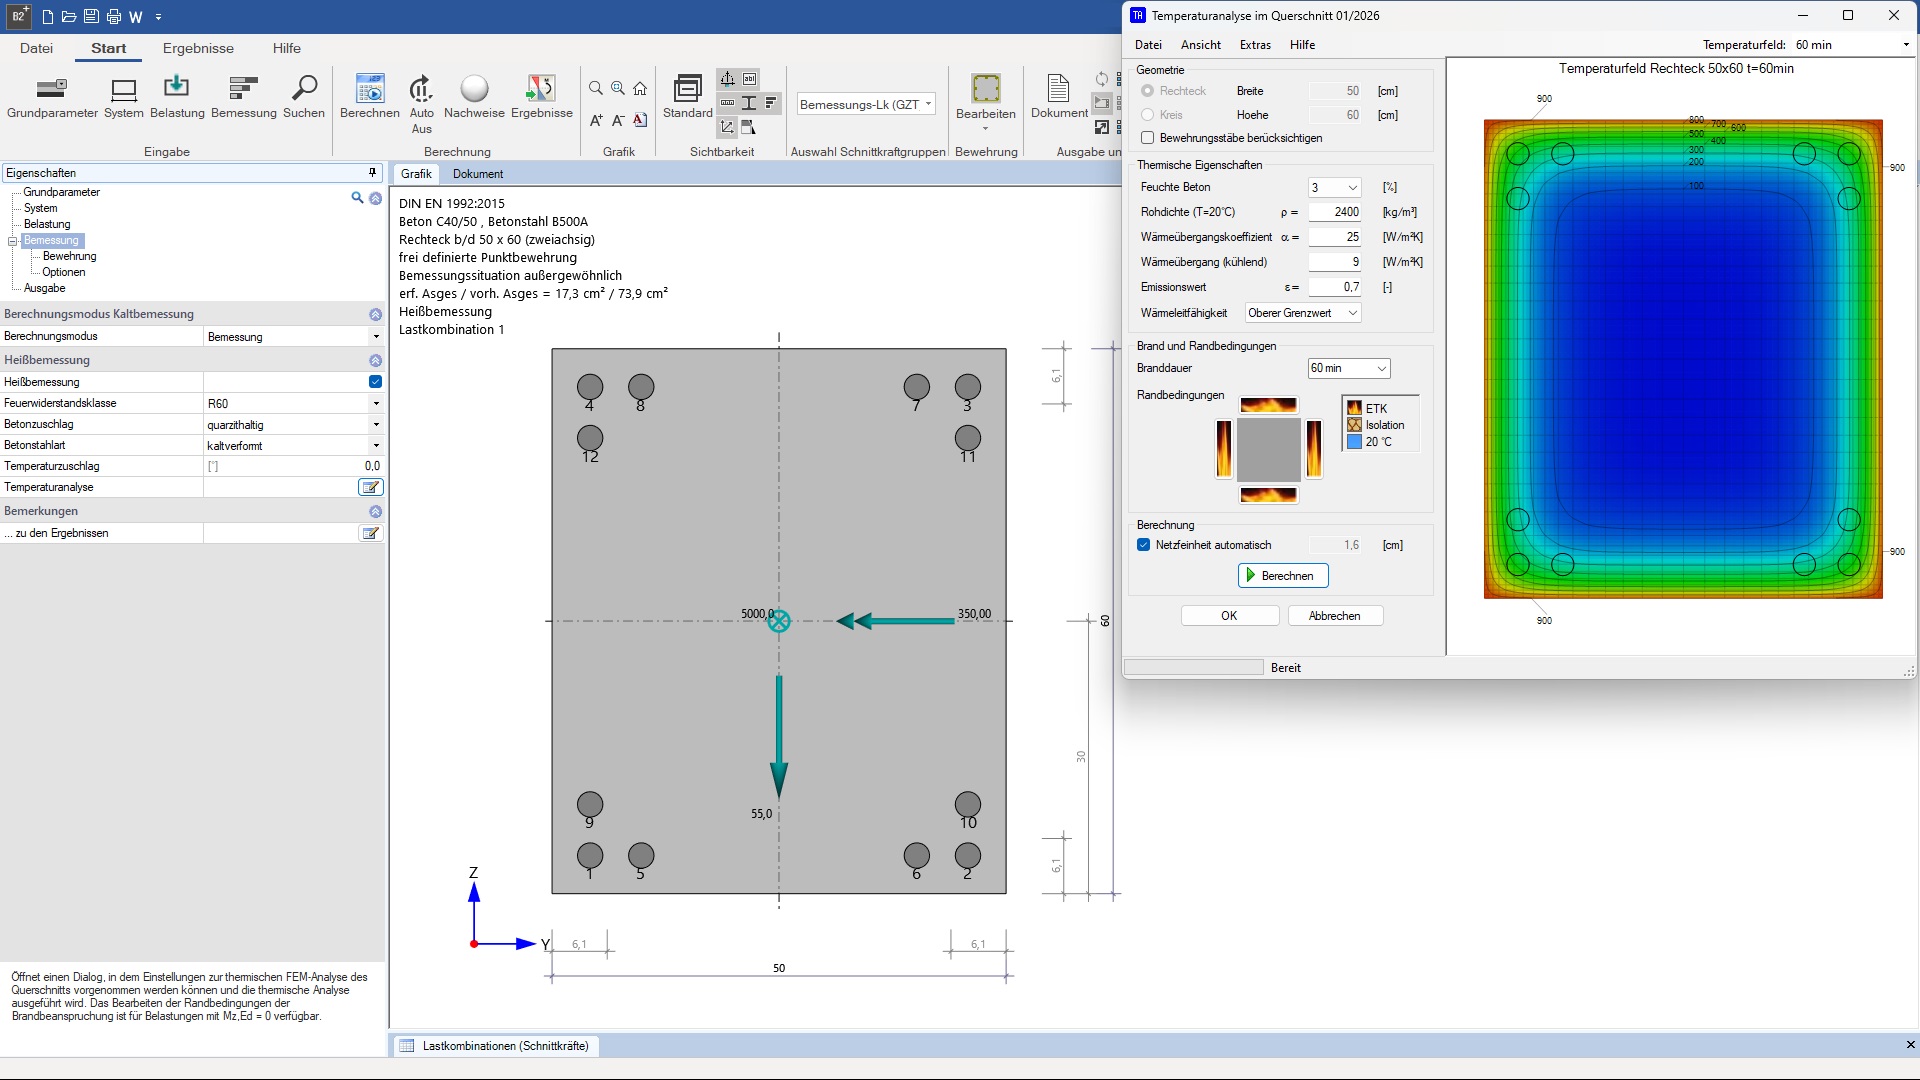Open the Branddauer 60 min dropdown
Image resolution: width=1920 pixels, height=1080 pixels.
pyautogui.click(x=1348, y=368)
